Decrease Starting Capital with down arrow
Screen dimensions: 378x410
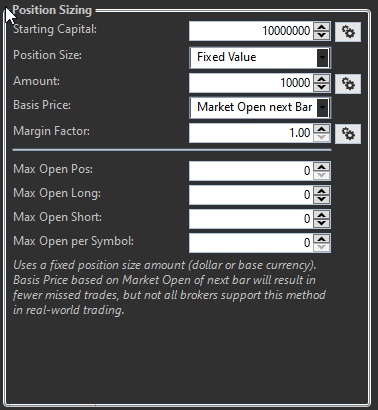(322, 35)
